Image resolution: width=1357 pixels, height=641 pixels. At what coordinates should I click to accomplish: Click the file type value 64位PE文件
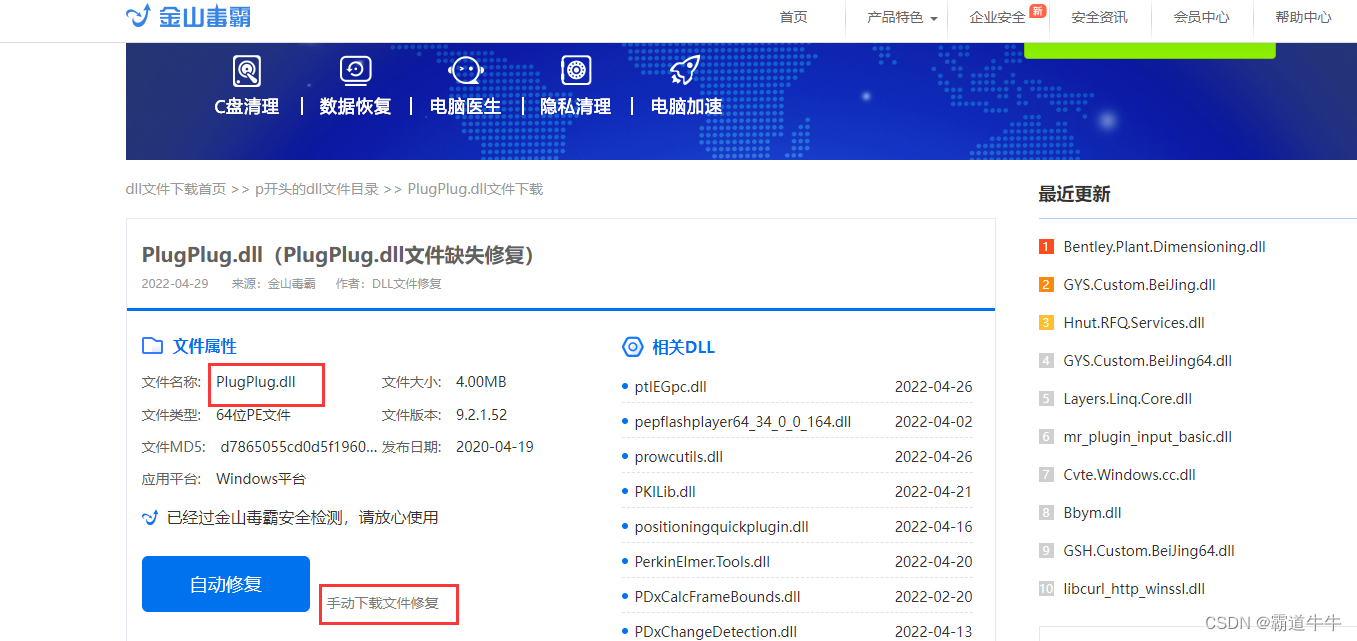click(253, 415)
